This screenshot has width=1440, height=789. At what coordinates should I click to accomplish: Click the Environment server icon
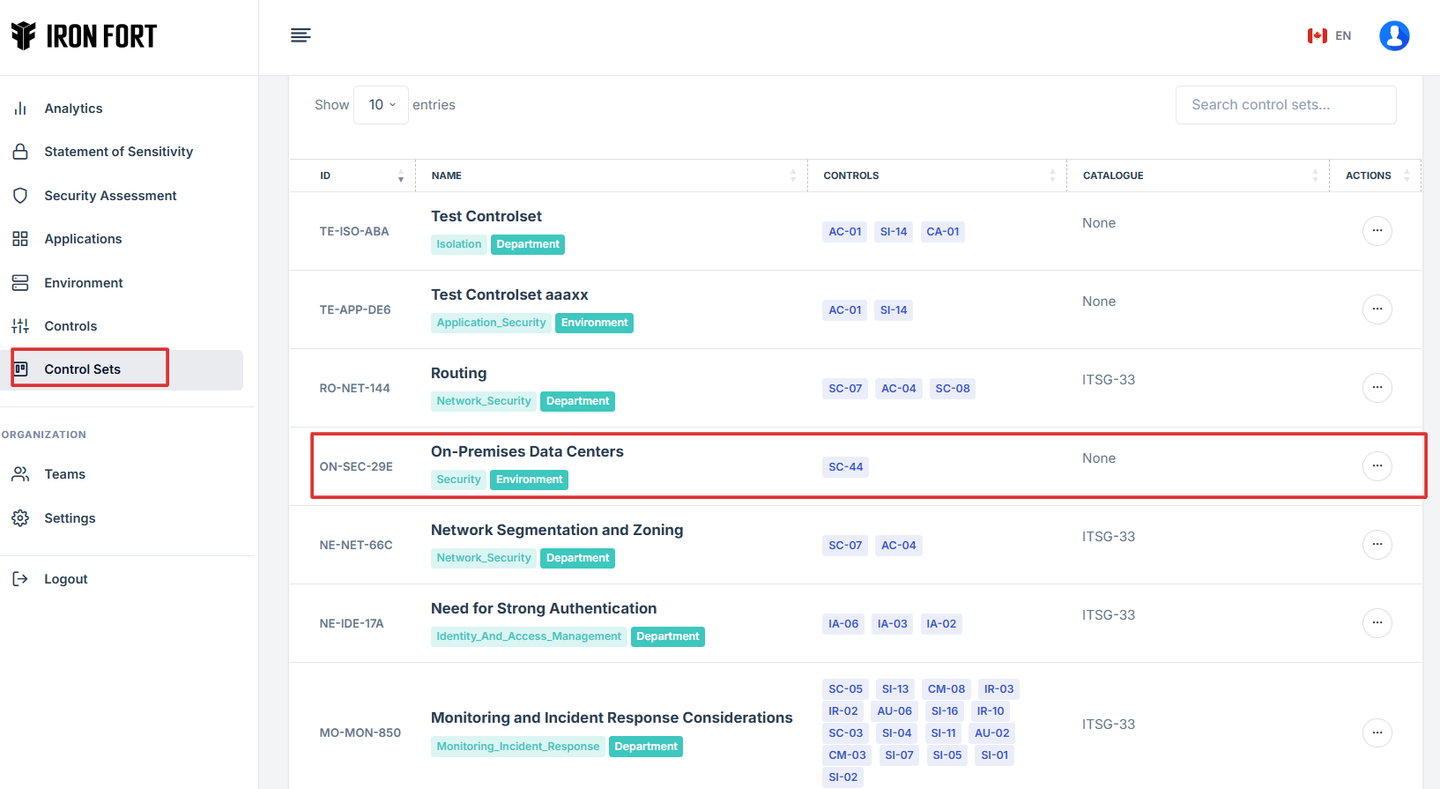[x=20, y=283]
